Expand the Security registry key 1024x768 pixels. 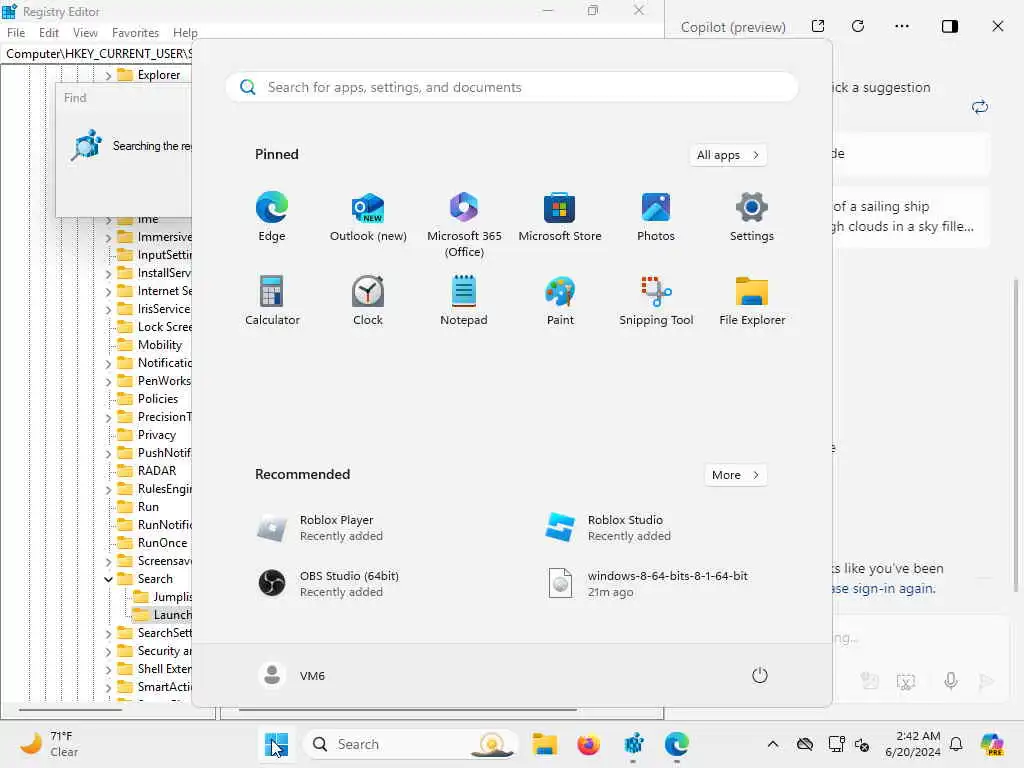(x=108, y=652)
